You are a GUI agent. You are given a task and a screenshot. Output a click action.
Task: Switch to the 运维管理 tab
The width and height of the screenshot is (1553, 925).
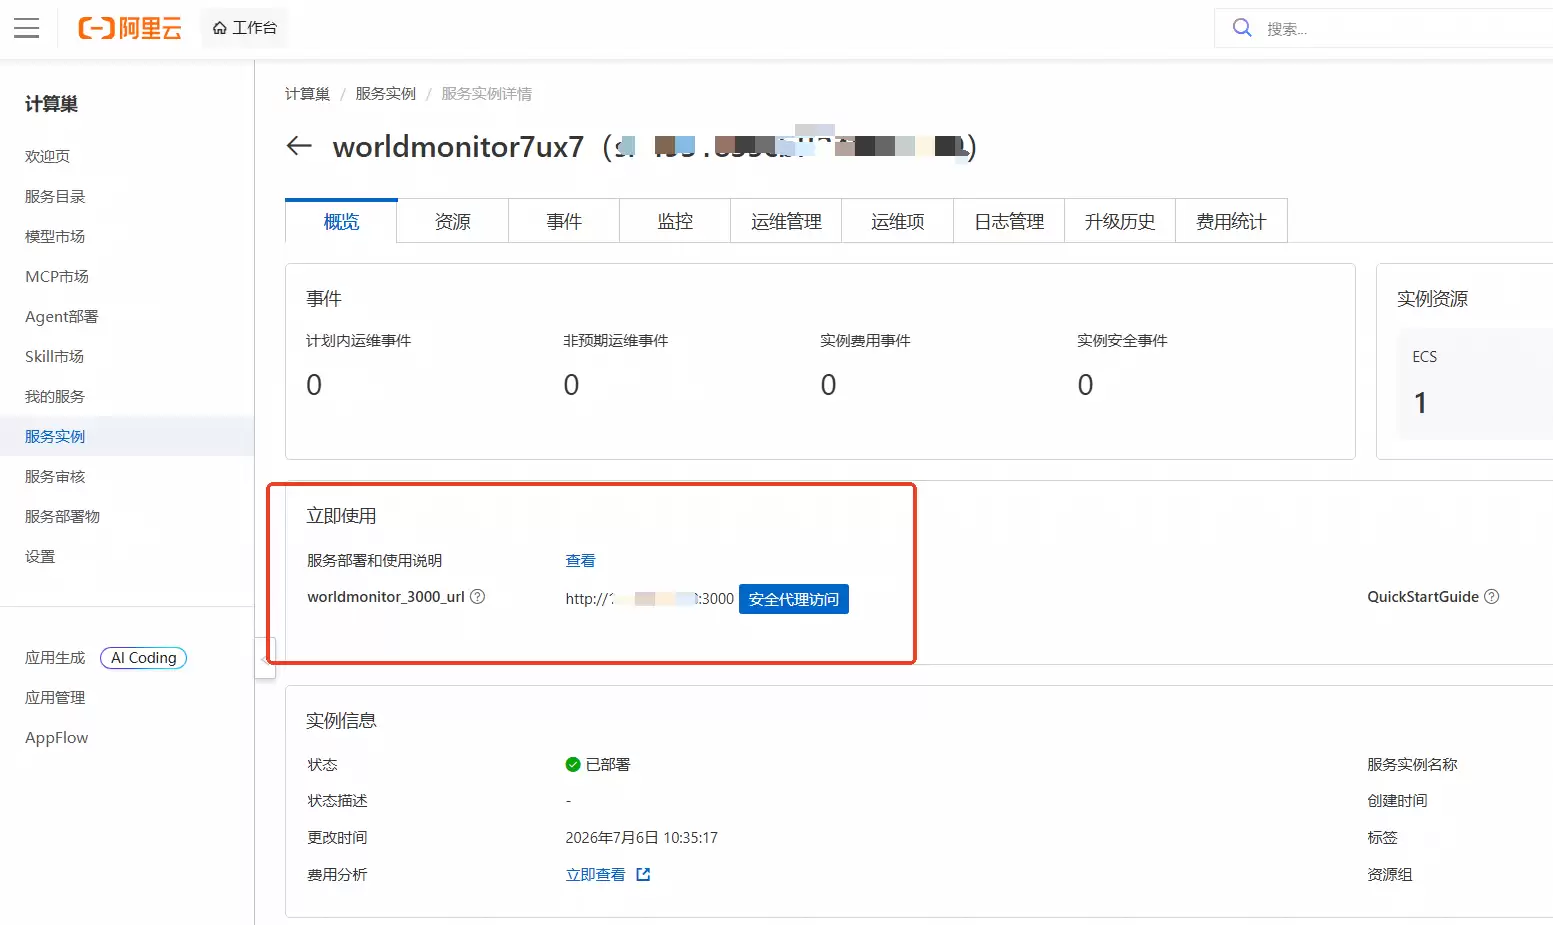[786, 221]
